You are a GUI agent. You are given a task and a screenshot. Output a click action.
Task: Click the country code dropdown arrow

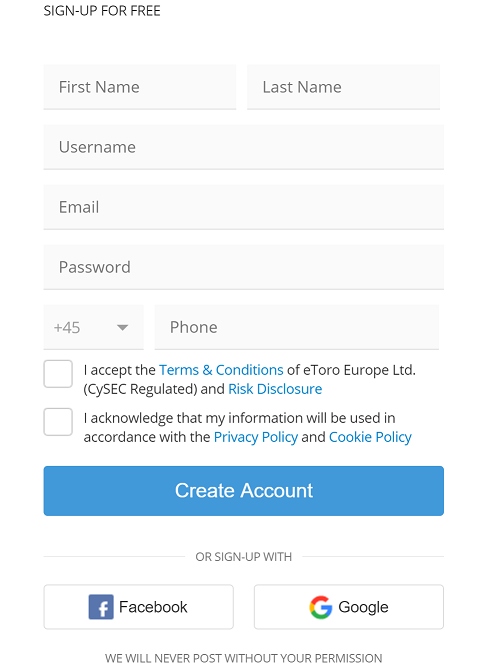click(123, 328)
